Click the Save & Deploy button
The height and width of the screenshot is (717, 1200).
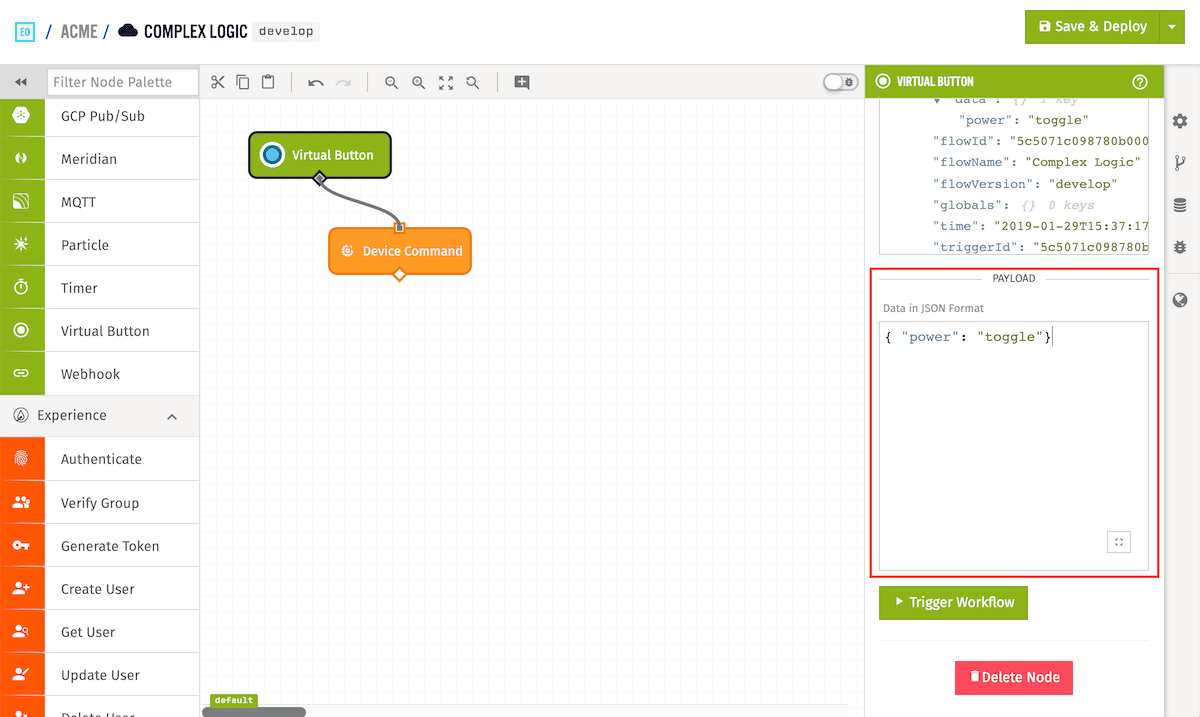click(x=1092, y=27)
